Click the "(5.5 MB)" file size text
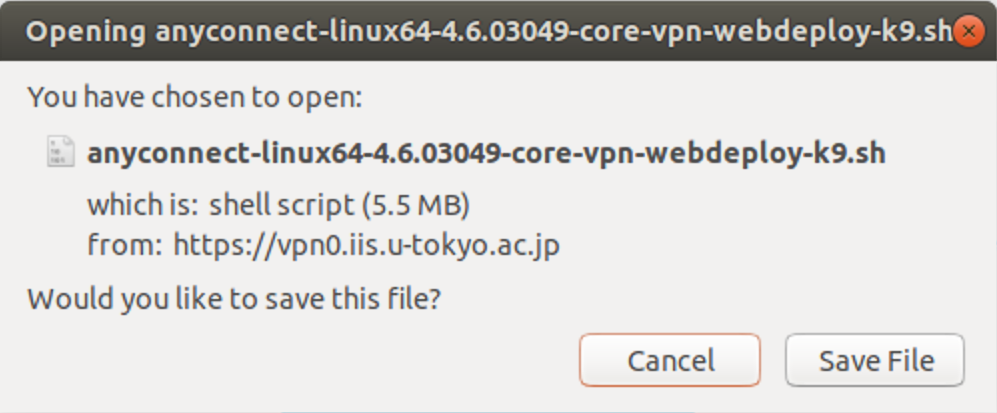 tap(416, 205)
